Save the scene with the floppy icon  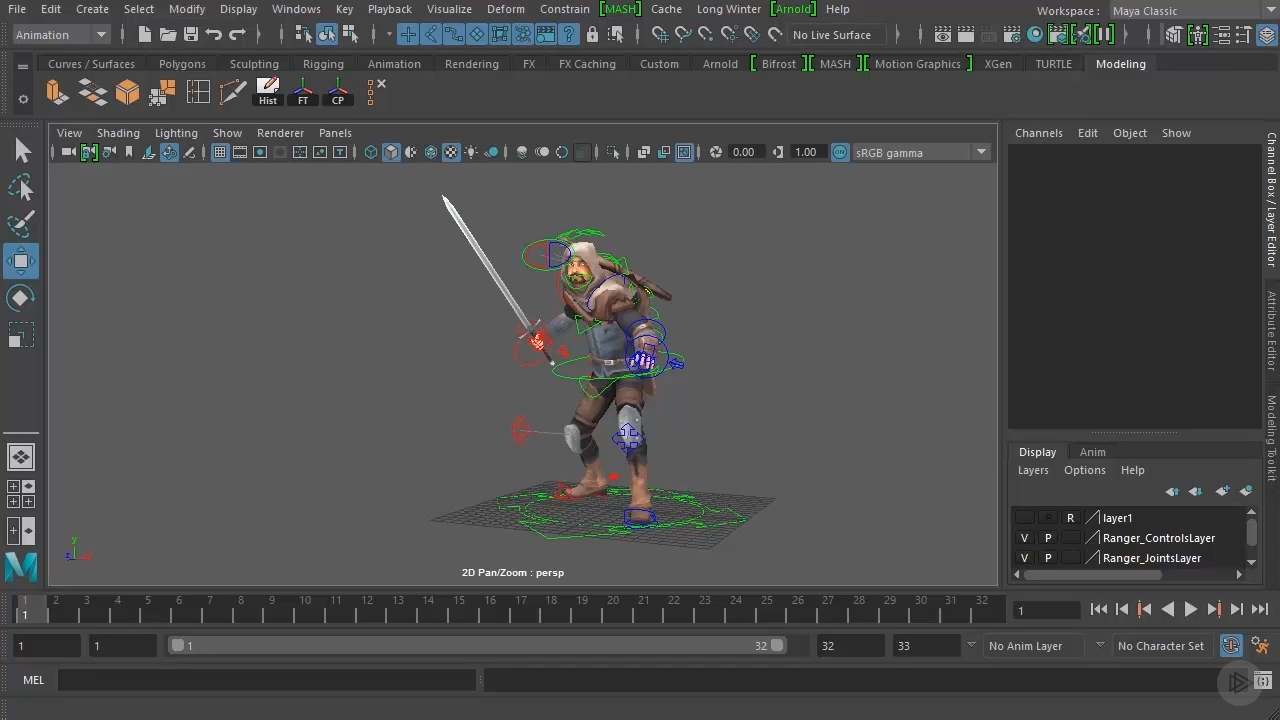pos(191,35)
